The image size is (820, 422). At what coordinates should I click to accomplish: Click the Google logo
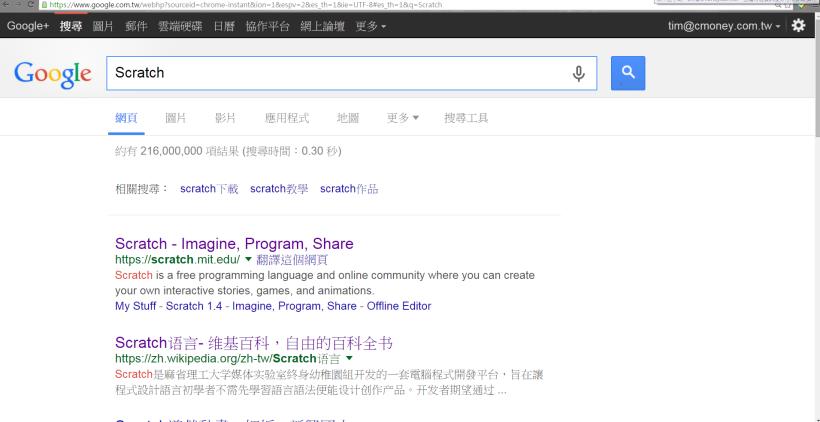tap(52, 75)
